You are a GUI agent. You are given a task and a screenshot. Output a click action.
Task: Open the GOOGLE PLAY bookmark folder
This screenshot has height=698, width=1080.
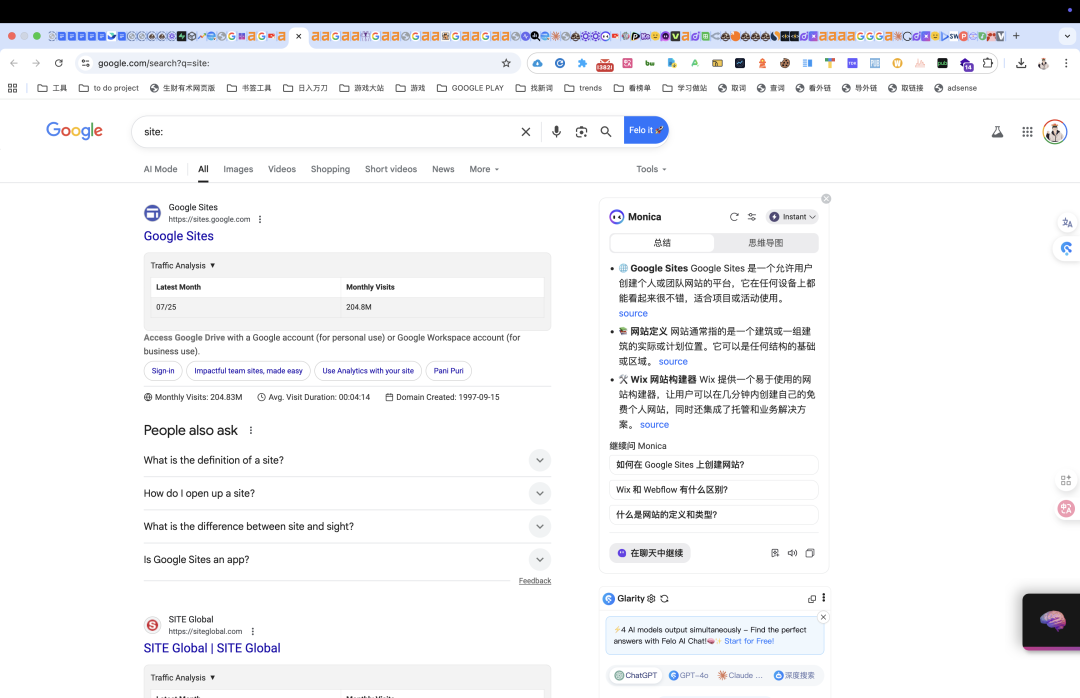tap(470, 88)
